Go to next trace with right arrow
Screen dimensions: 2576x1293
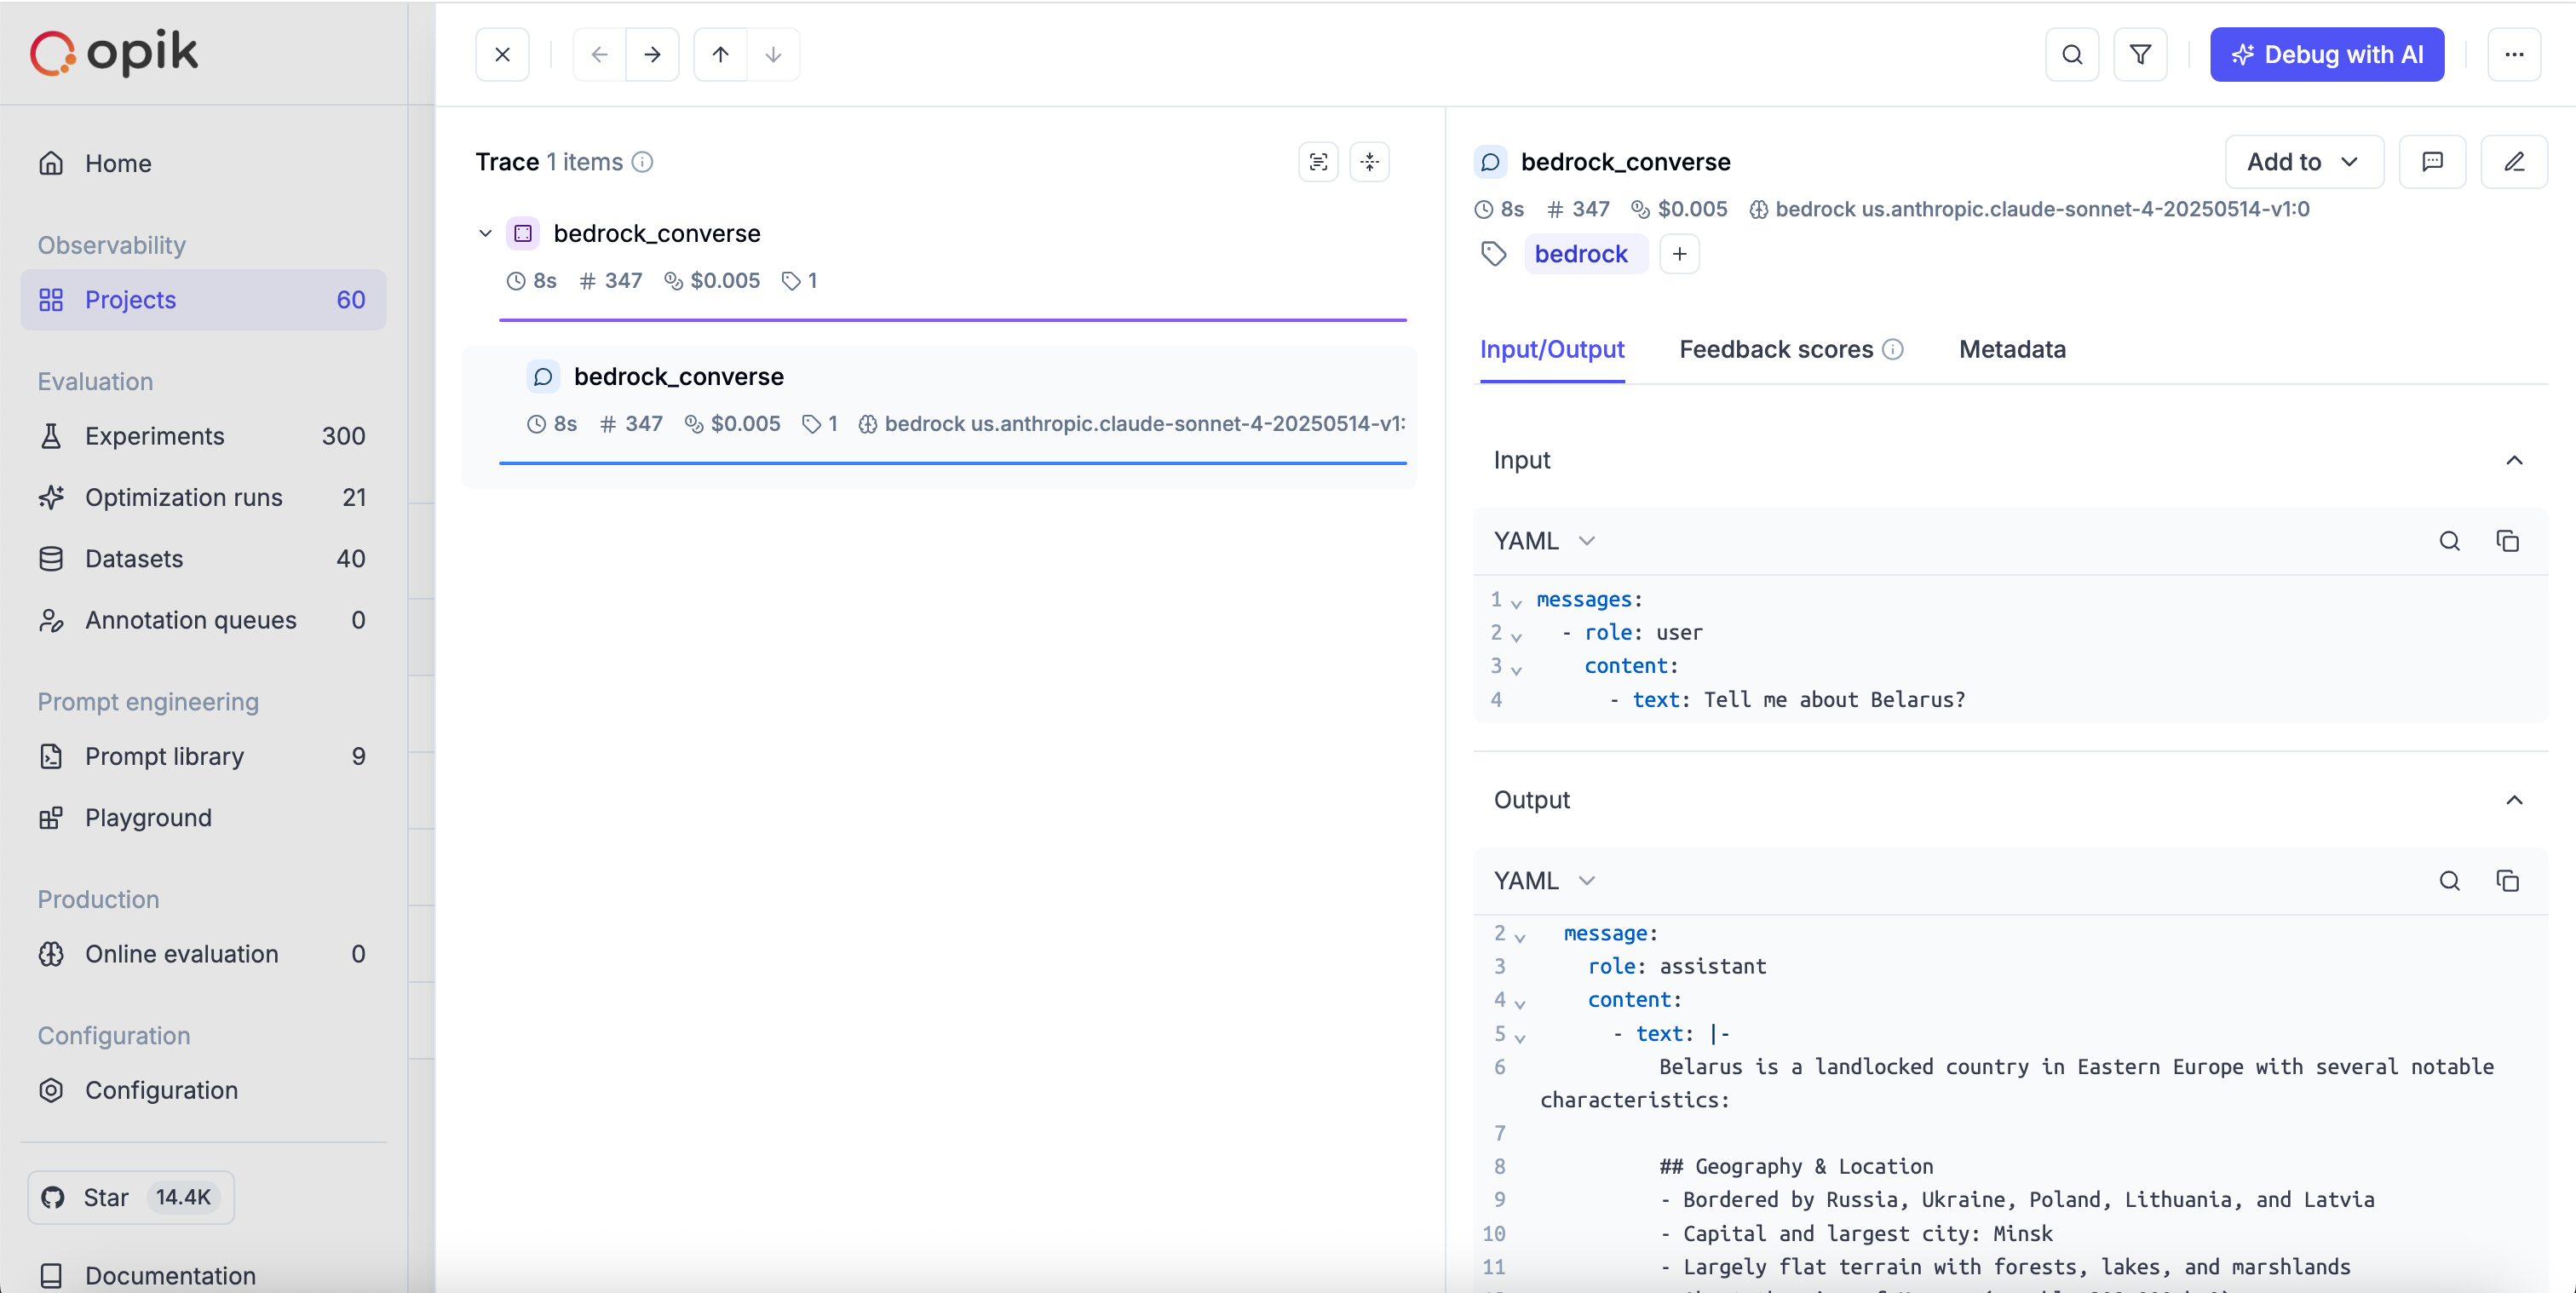[652, 54]
